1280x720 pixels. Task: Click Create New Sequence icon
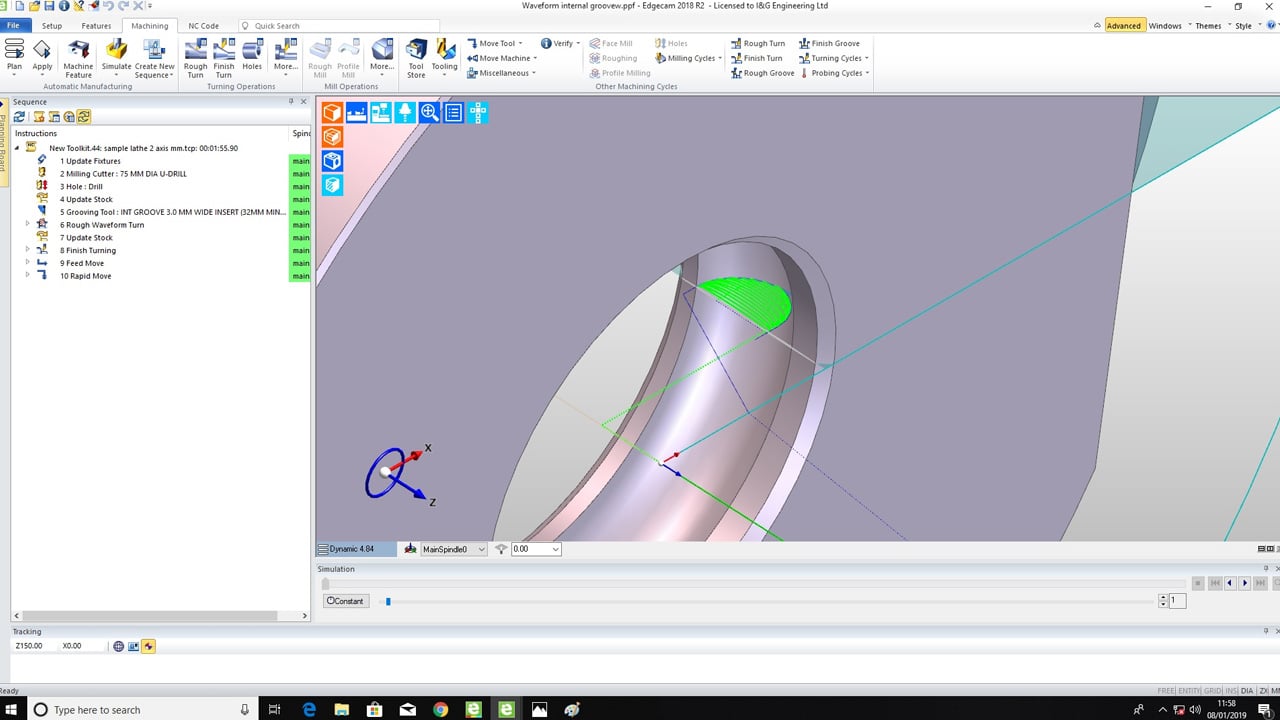154,58
